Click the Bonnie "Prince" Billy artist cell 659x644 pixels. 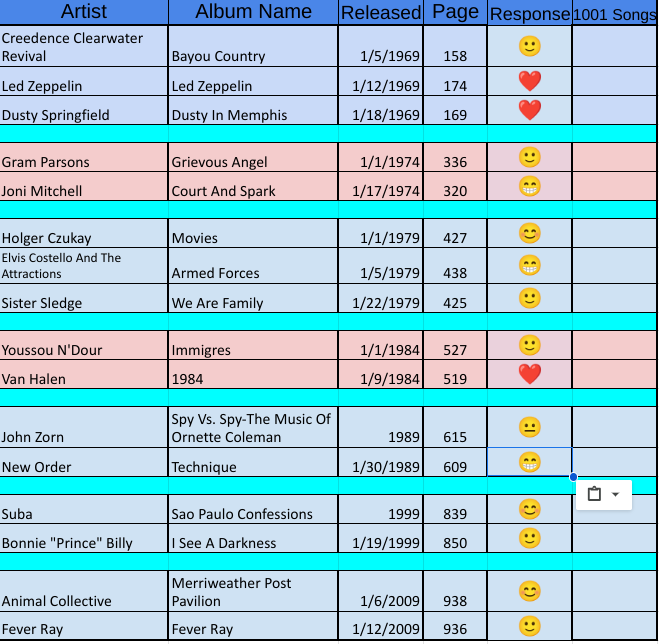pyautogui.click(x=84, y=538)
